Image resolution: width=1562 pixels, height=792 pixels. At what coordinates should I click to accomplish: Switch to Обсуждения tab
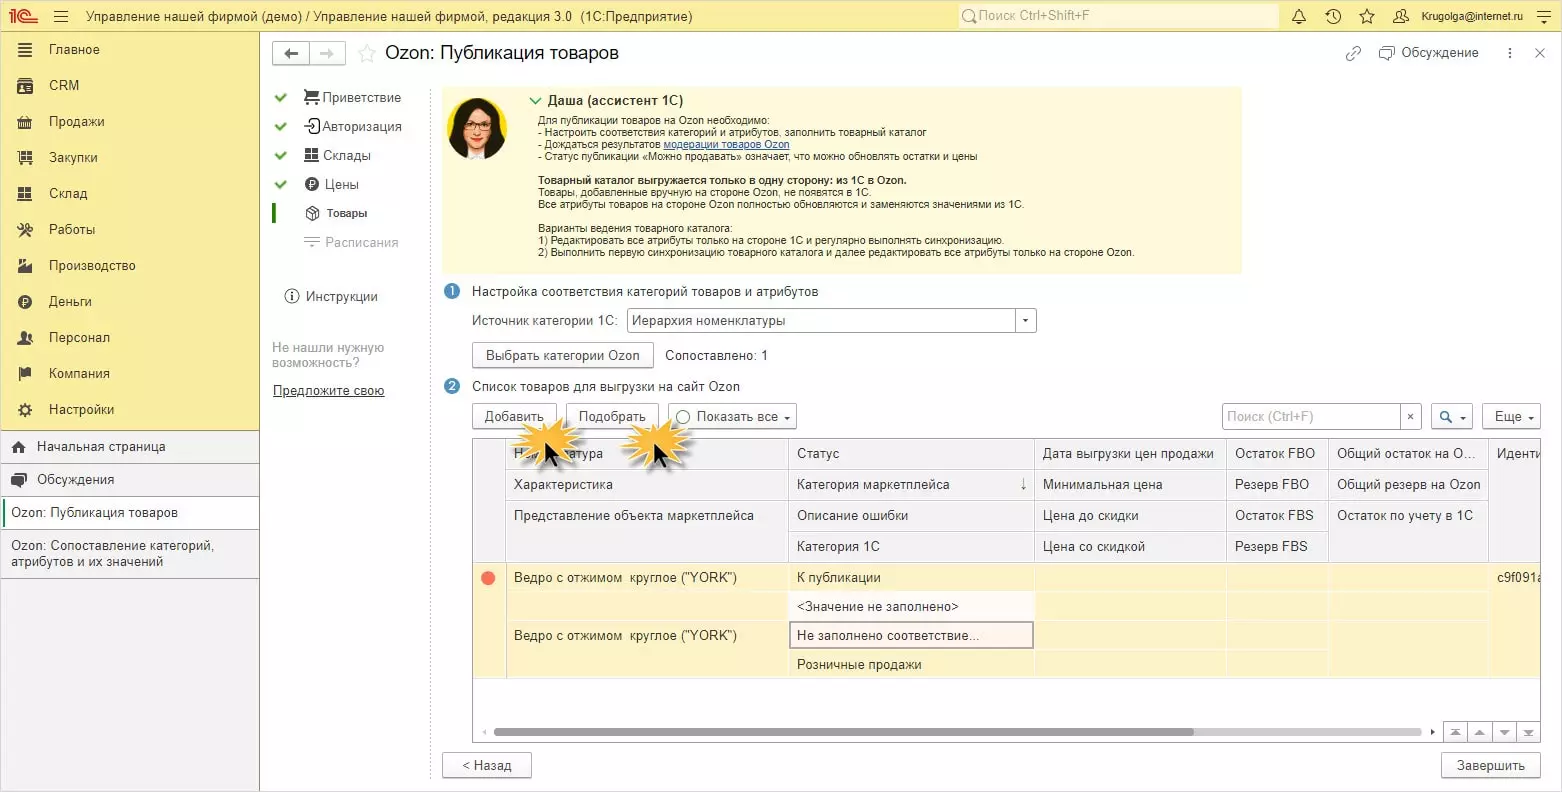(130, 480)
